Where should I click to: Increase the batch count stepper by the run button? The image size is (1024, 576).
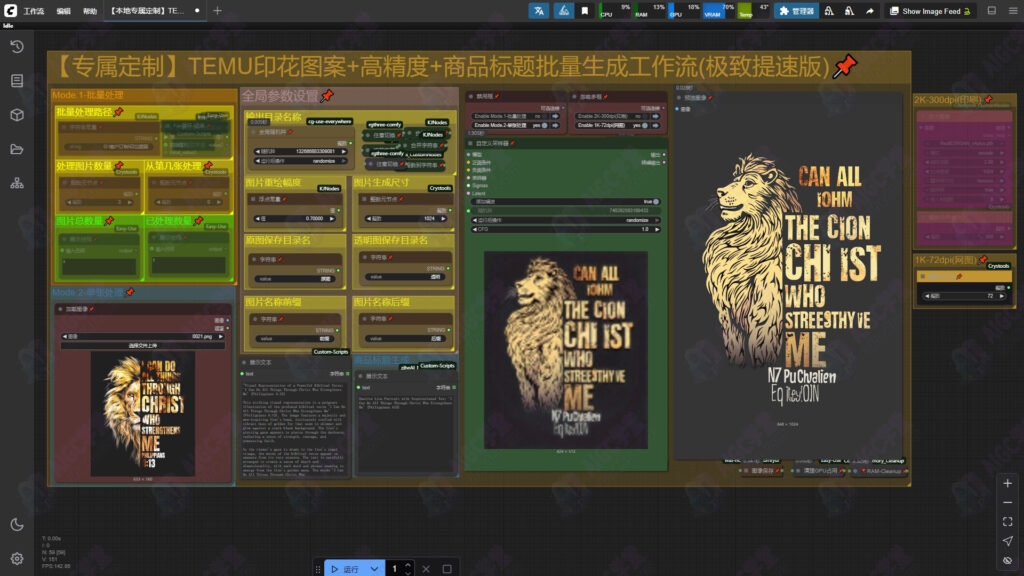click(408, 566)
